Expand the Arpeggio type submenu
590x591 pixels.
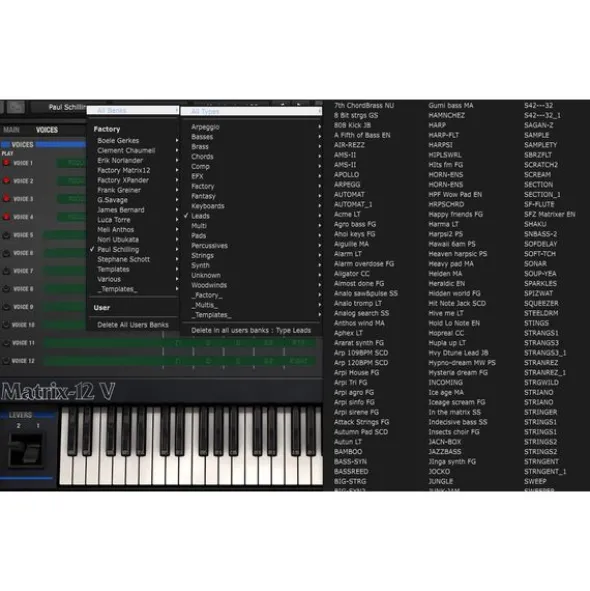251,127
